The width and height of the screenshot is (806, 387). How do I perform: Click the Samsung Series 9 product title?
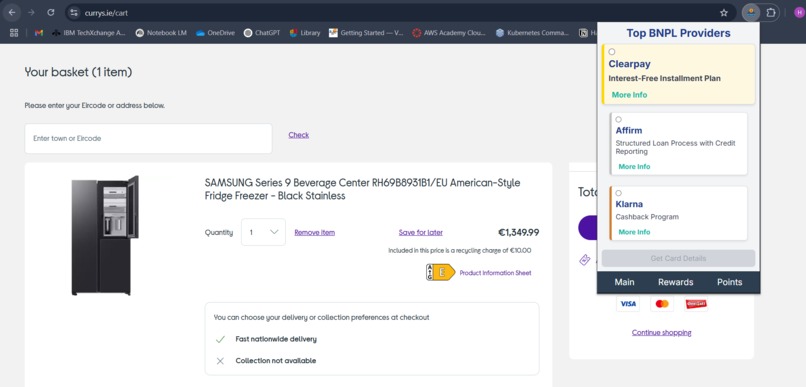click(362, 189)
